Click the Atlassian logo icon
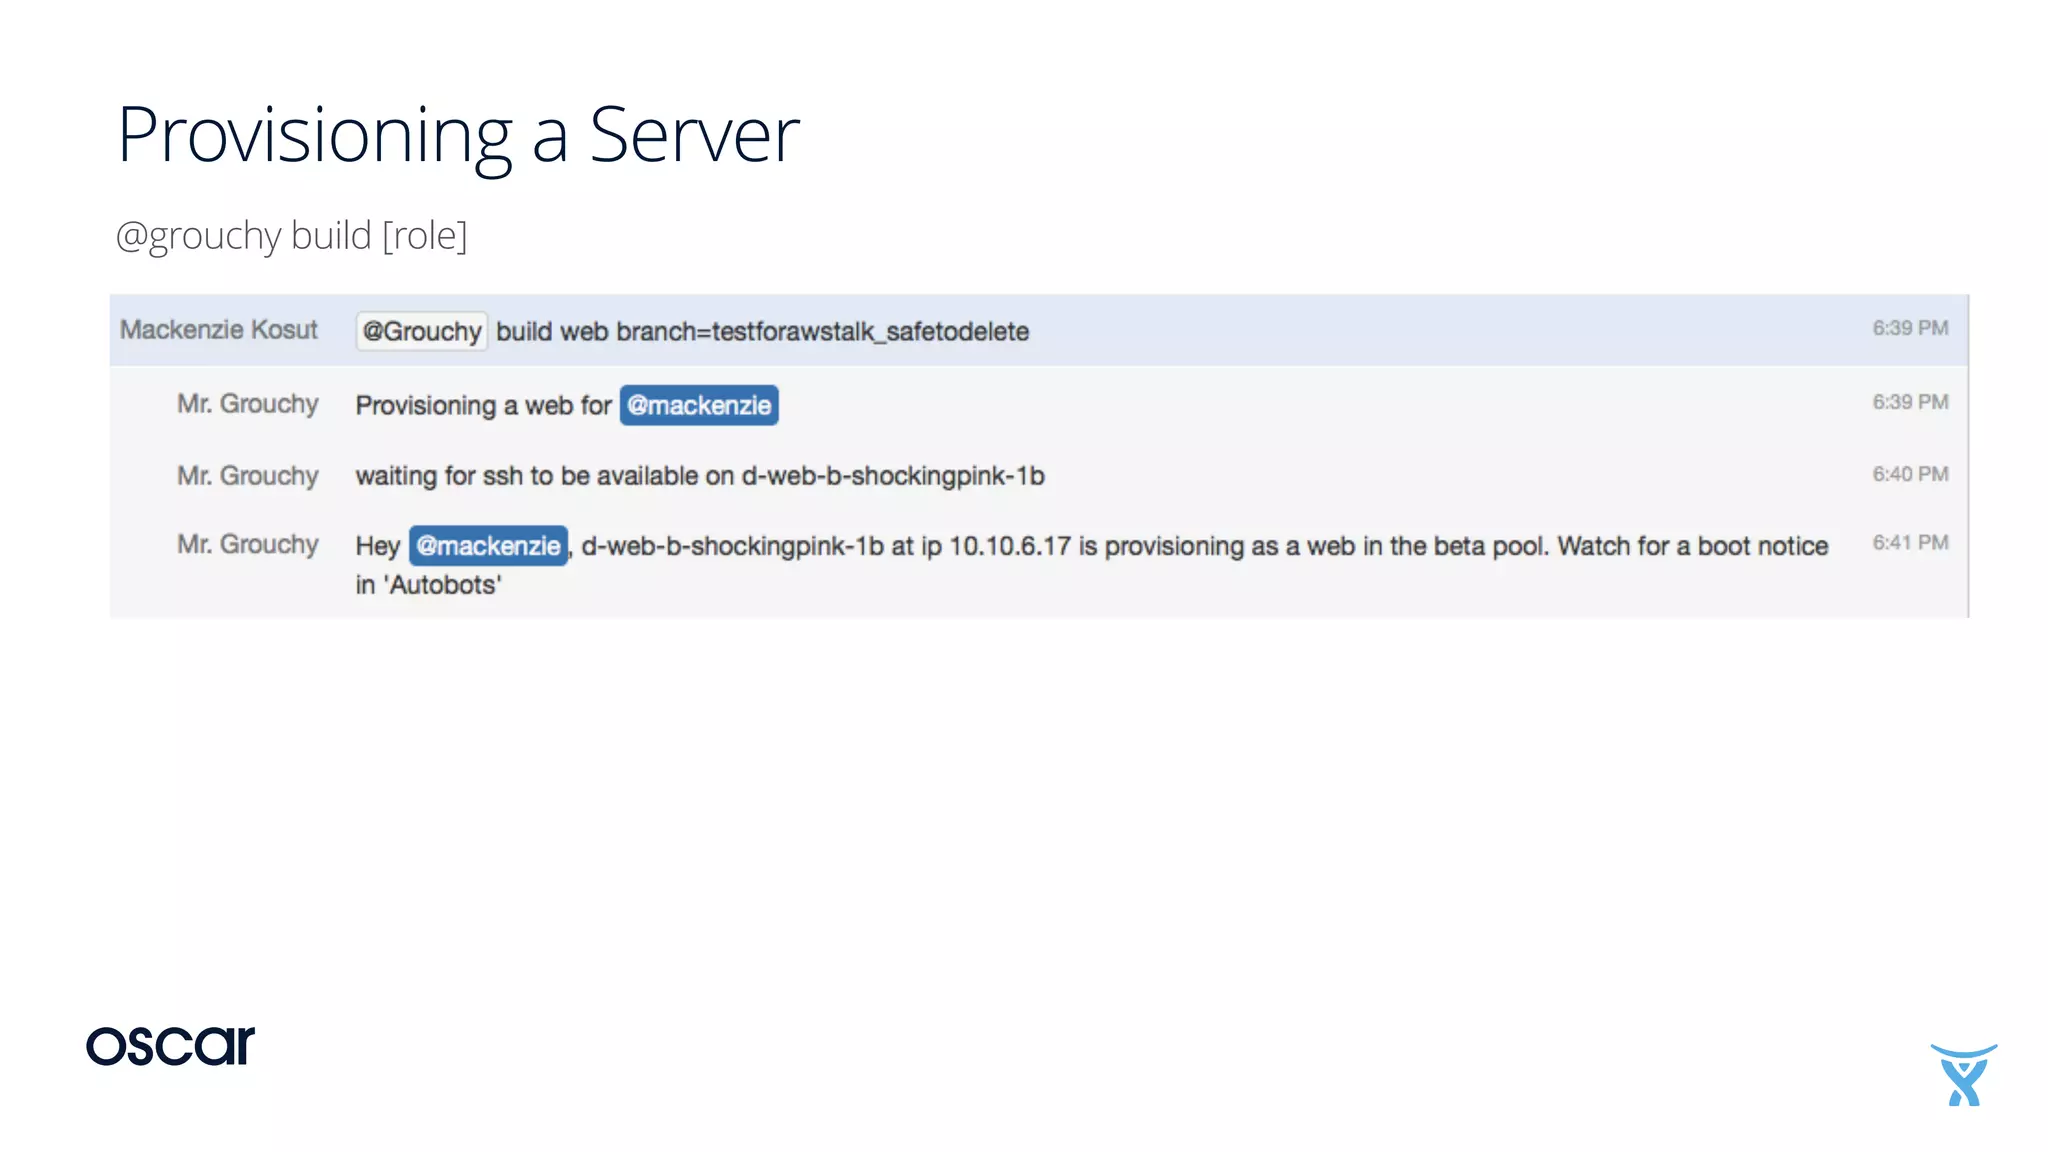This screenshot has width=2048, height=1152. click(x=1963, y=1075)
